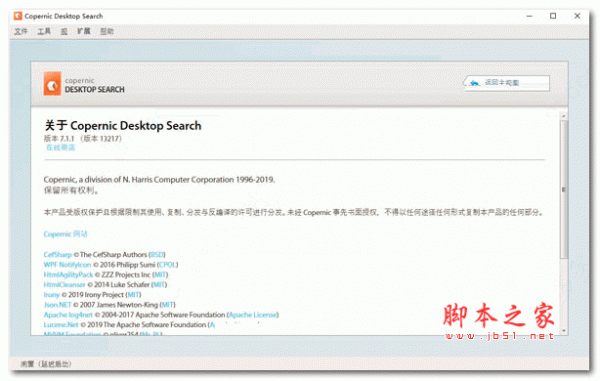The image size is (600, 381).
Task: Open MIT link on HtmlAgilityPack row
Action: (160, 274)
